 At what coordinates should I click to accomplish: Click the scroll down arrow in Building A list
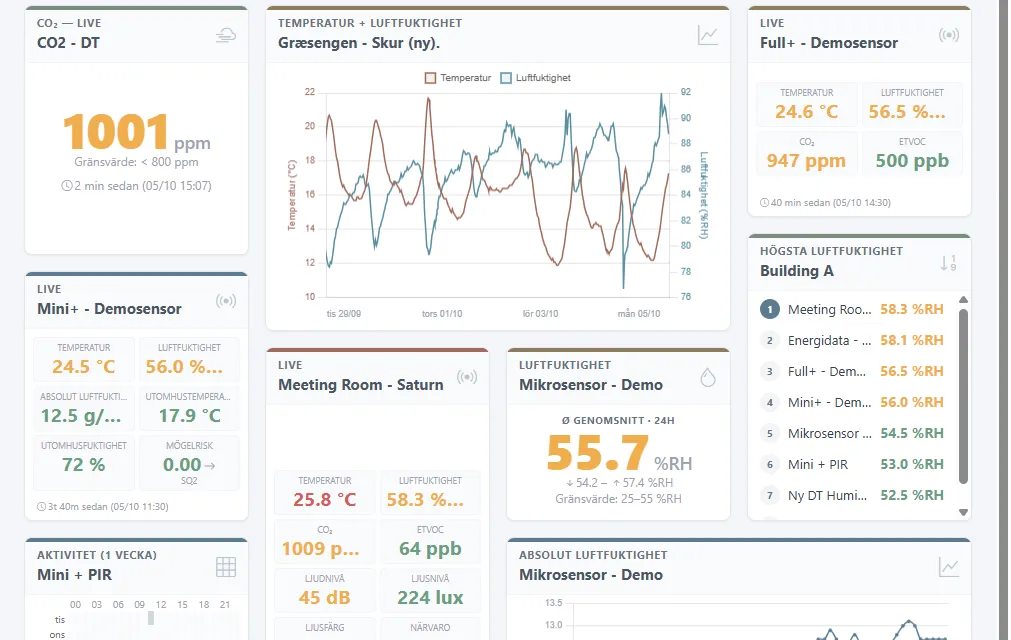click(x=963, y=512)
